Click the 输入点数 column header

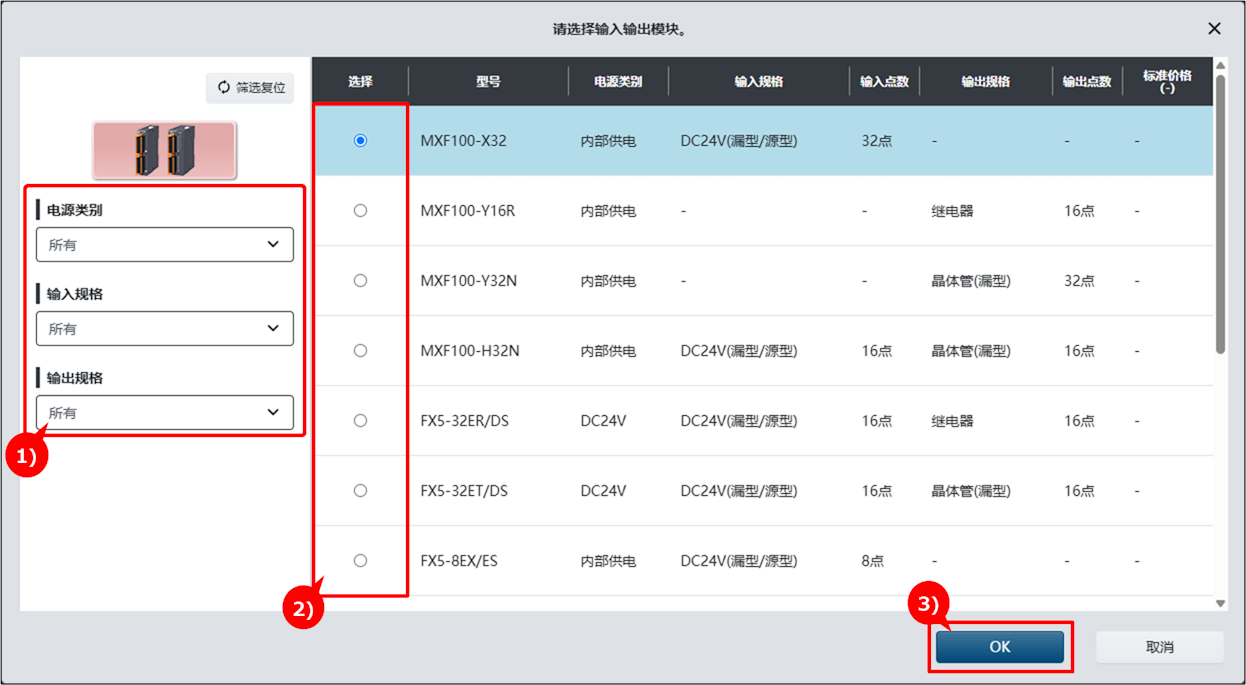point(884,82)
